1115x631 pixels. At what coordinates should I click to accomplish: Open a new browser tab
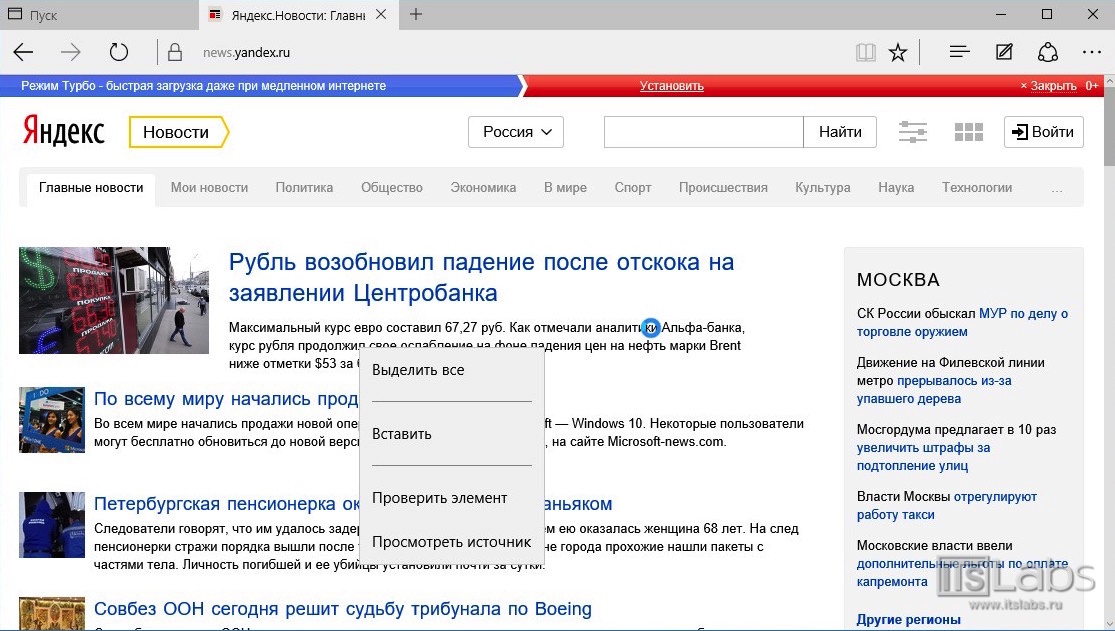pos(416,14)
